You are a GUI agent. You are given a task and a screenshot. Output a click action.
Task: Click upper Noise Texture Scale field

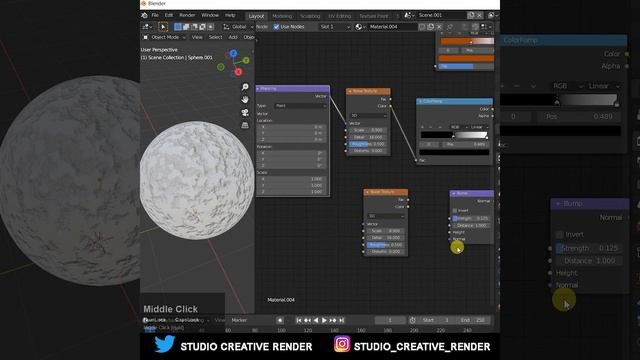click(x=368, y=130)
